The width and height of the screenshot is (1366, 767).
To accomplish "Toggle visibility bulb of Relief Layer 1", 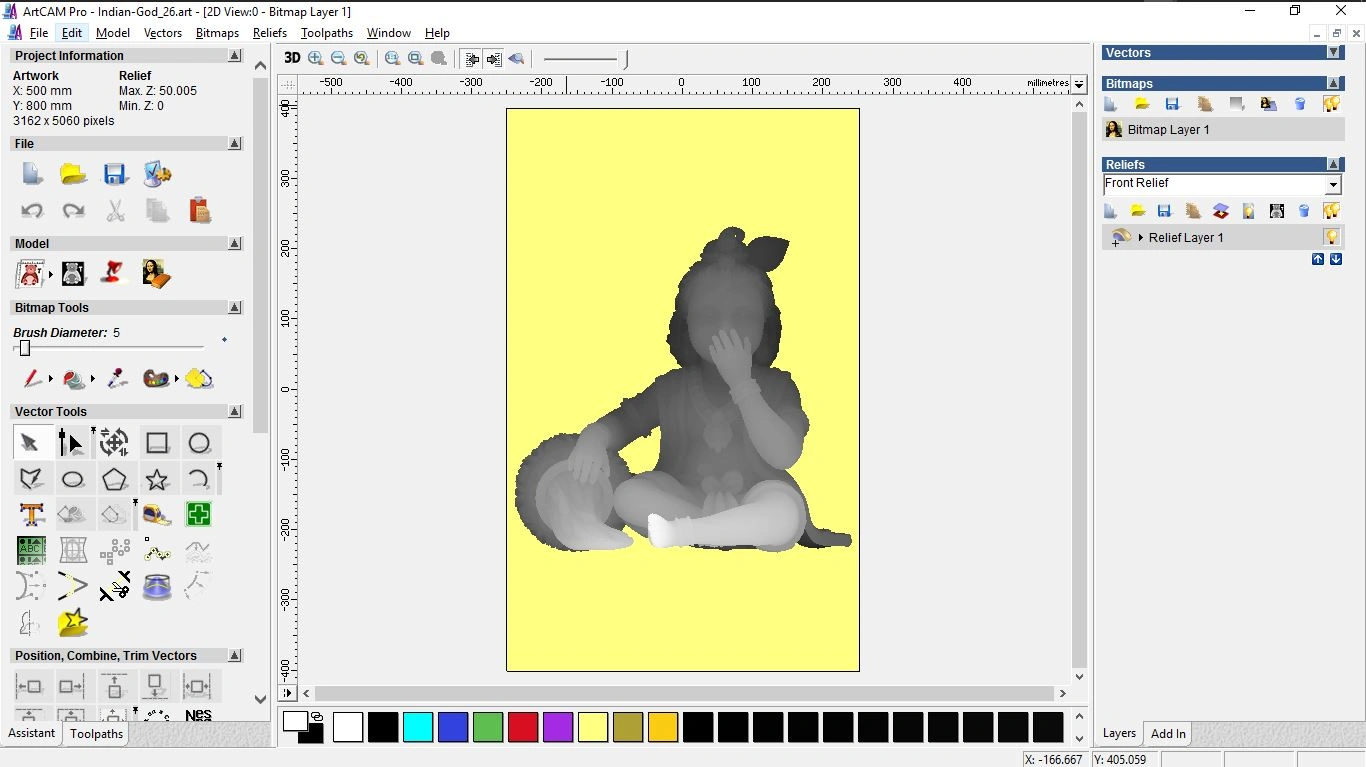I will pyautogui.click(x=1331, y=238).
